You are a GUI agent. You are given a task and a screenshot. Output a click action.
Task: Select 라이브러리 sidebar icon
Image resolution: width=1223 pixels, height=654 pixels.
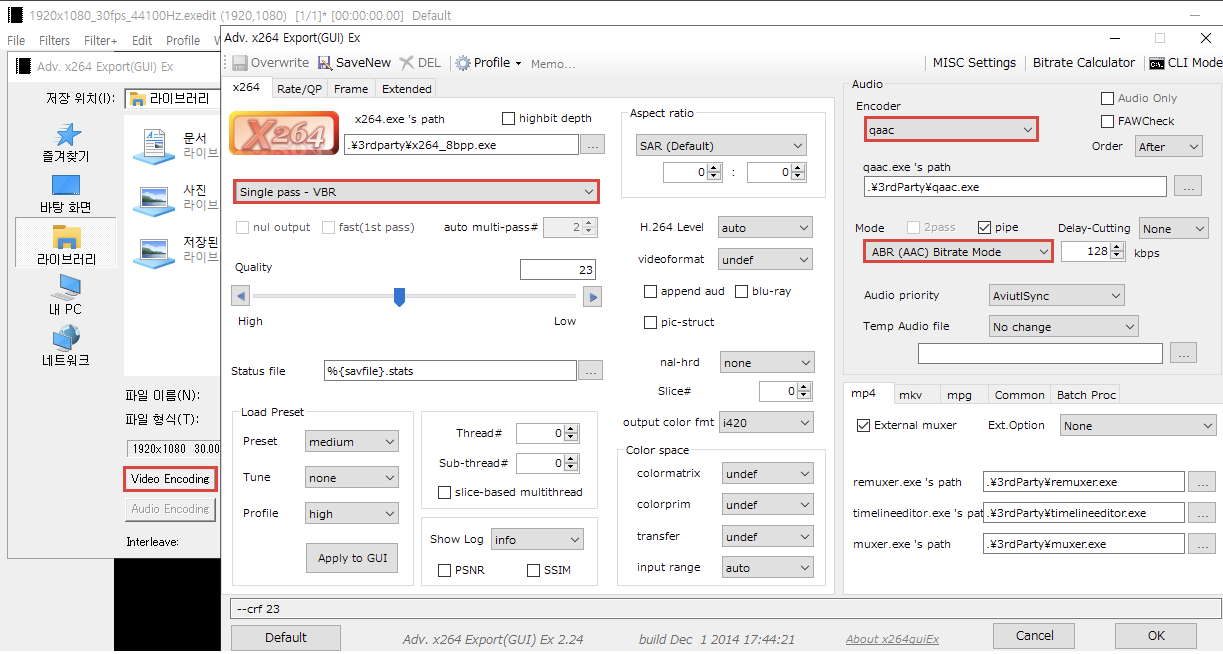pyautogui.click(x=66, y=237)
